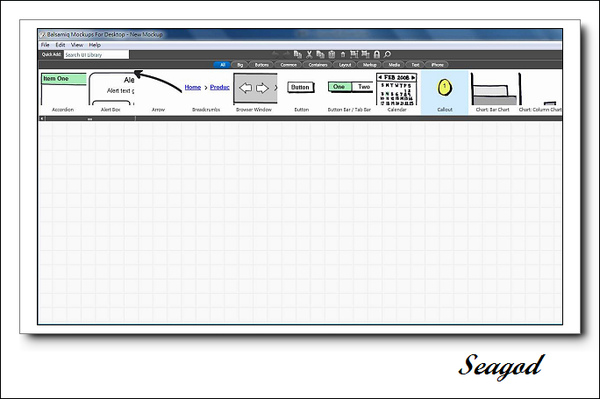The height and width of the screenshot is (399, 600).
Task: Open the View menu
Action: (x=77, y=45)
